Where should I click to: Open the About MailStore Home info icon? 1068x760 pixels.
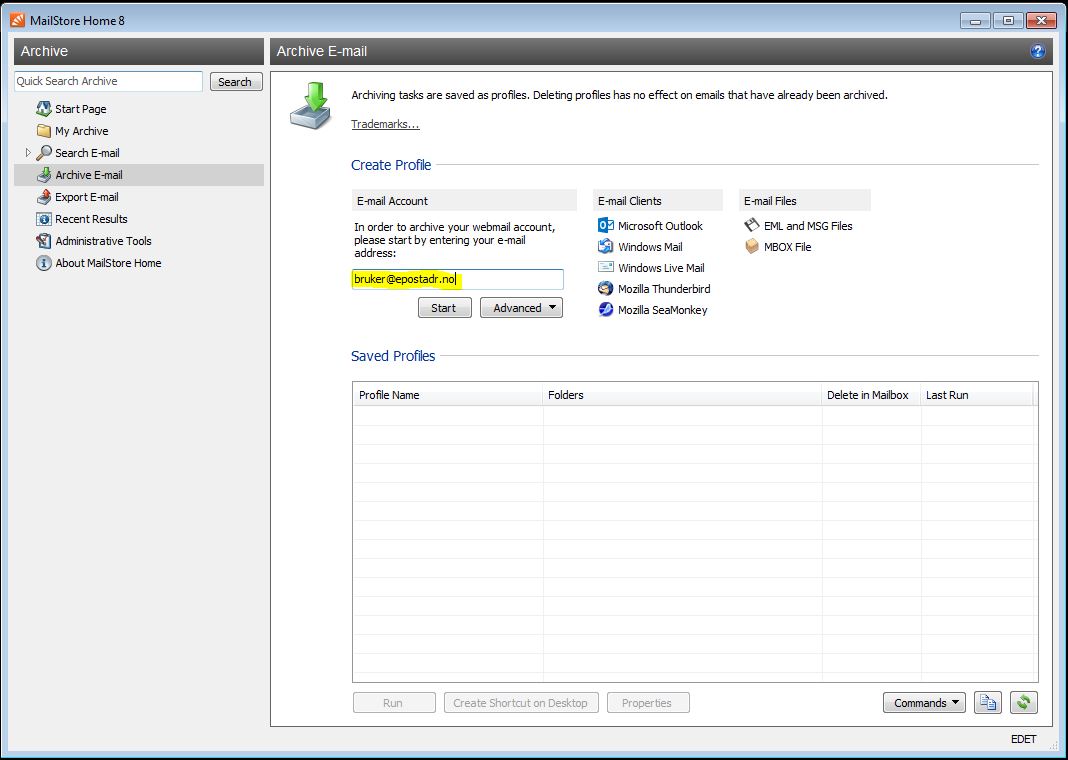click(x=44, y=263)
